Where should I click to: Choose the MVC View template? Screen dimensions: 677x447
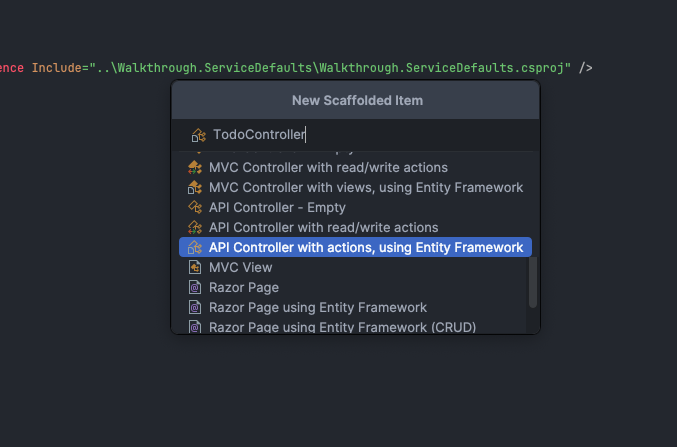click(240, 267)
